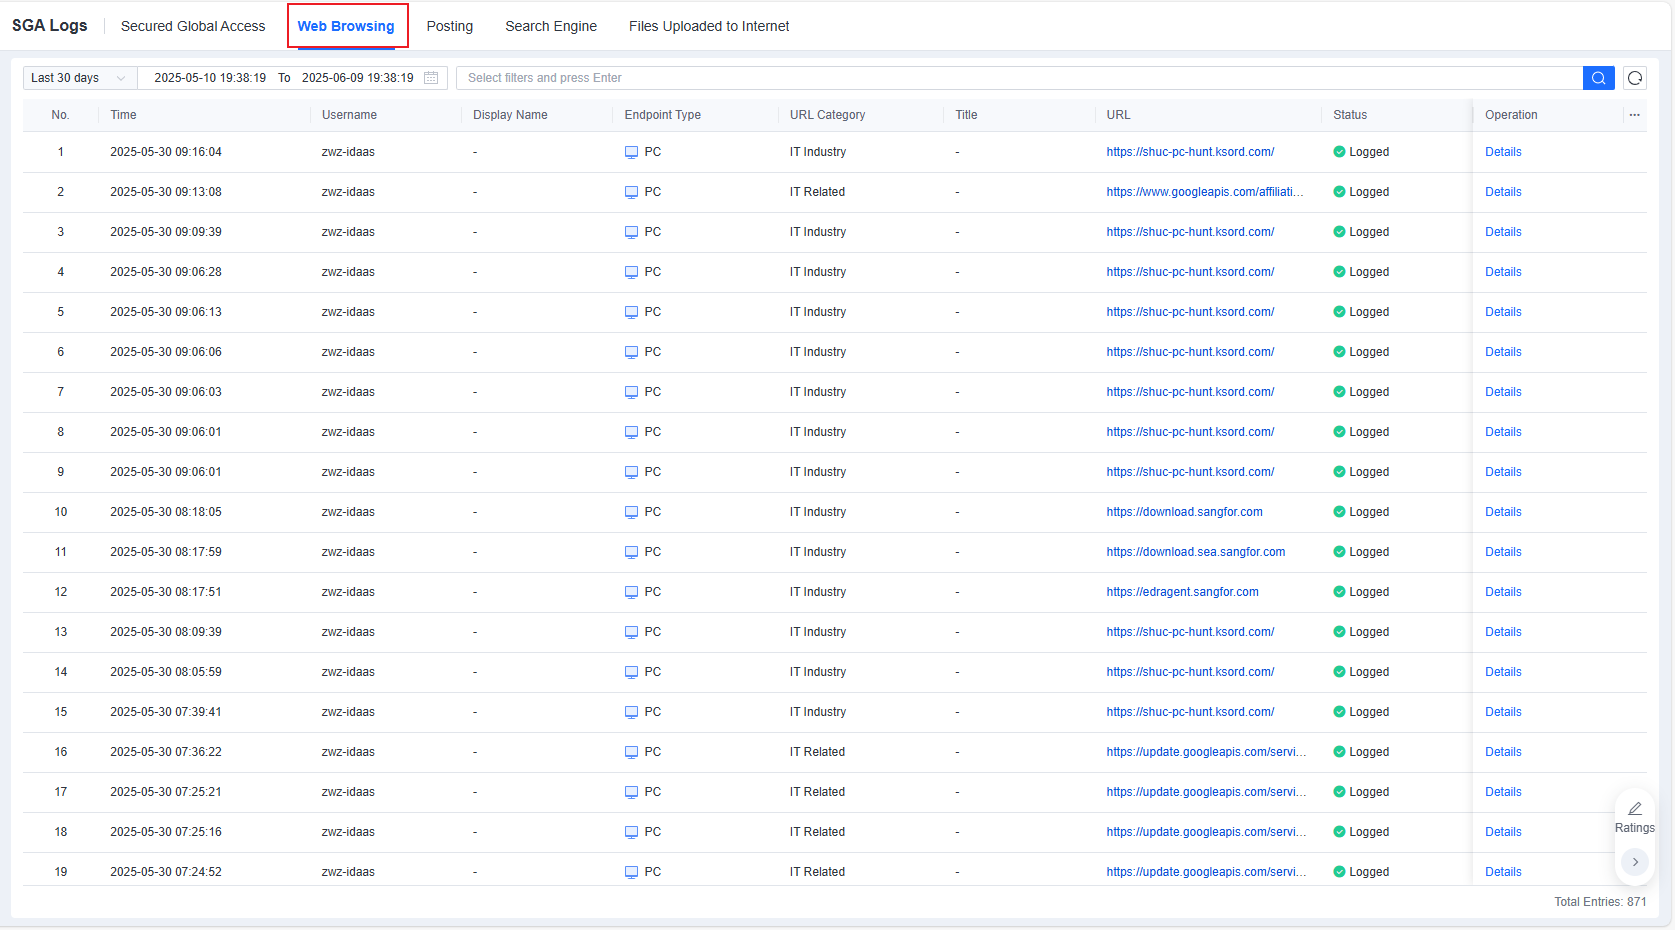
Task: Click IT Related category in row 2
Action: [x=817, y=192]
